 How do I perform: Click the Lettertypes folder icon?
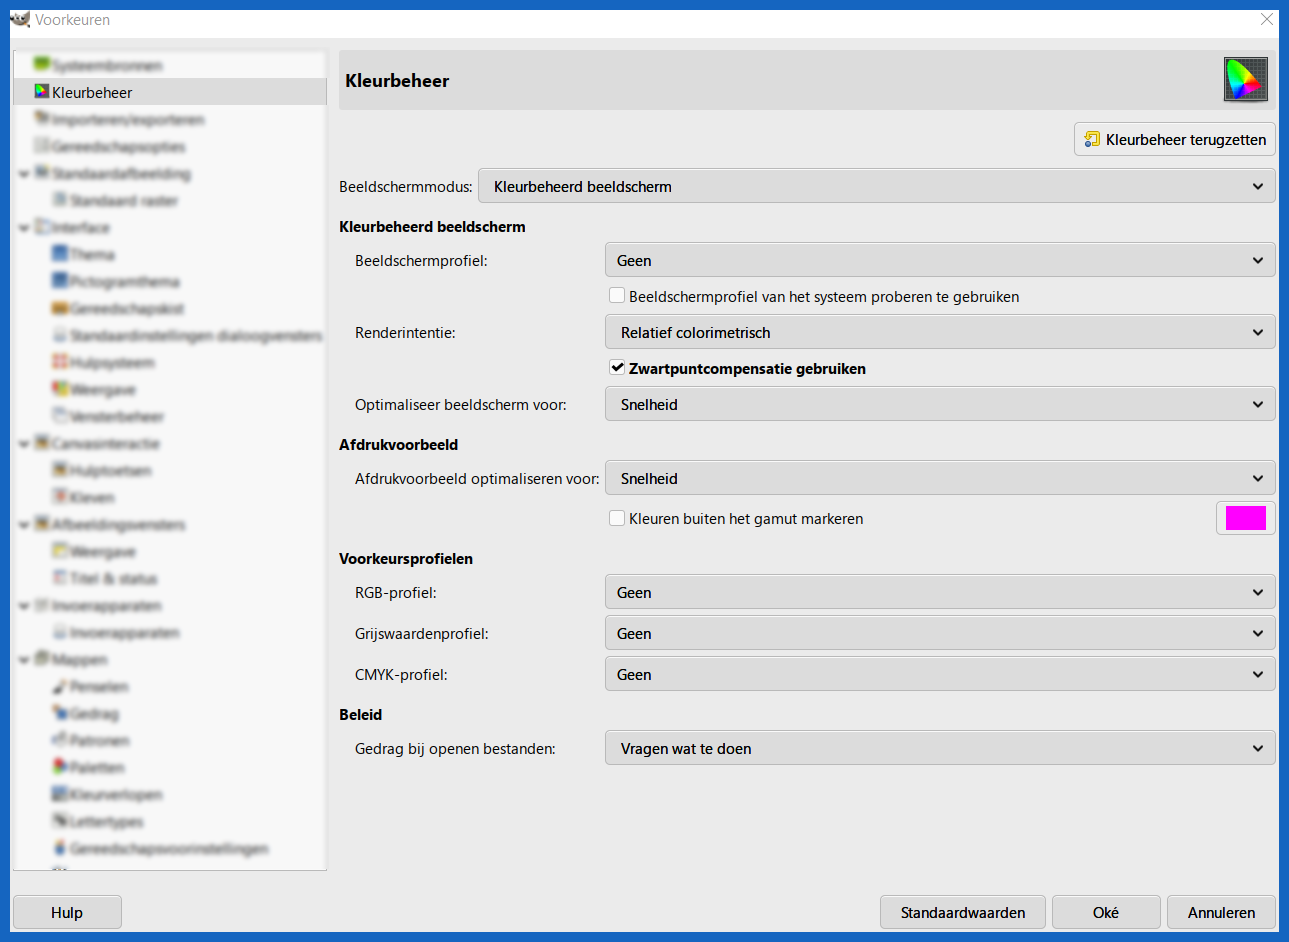[x=60, y=820]
